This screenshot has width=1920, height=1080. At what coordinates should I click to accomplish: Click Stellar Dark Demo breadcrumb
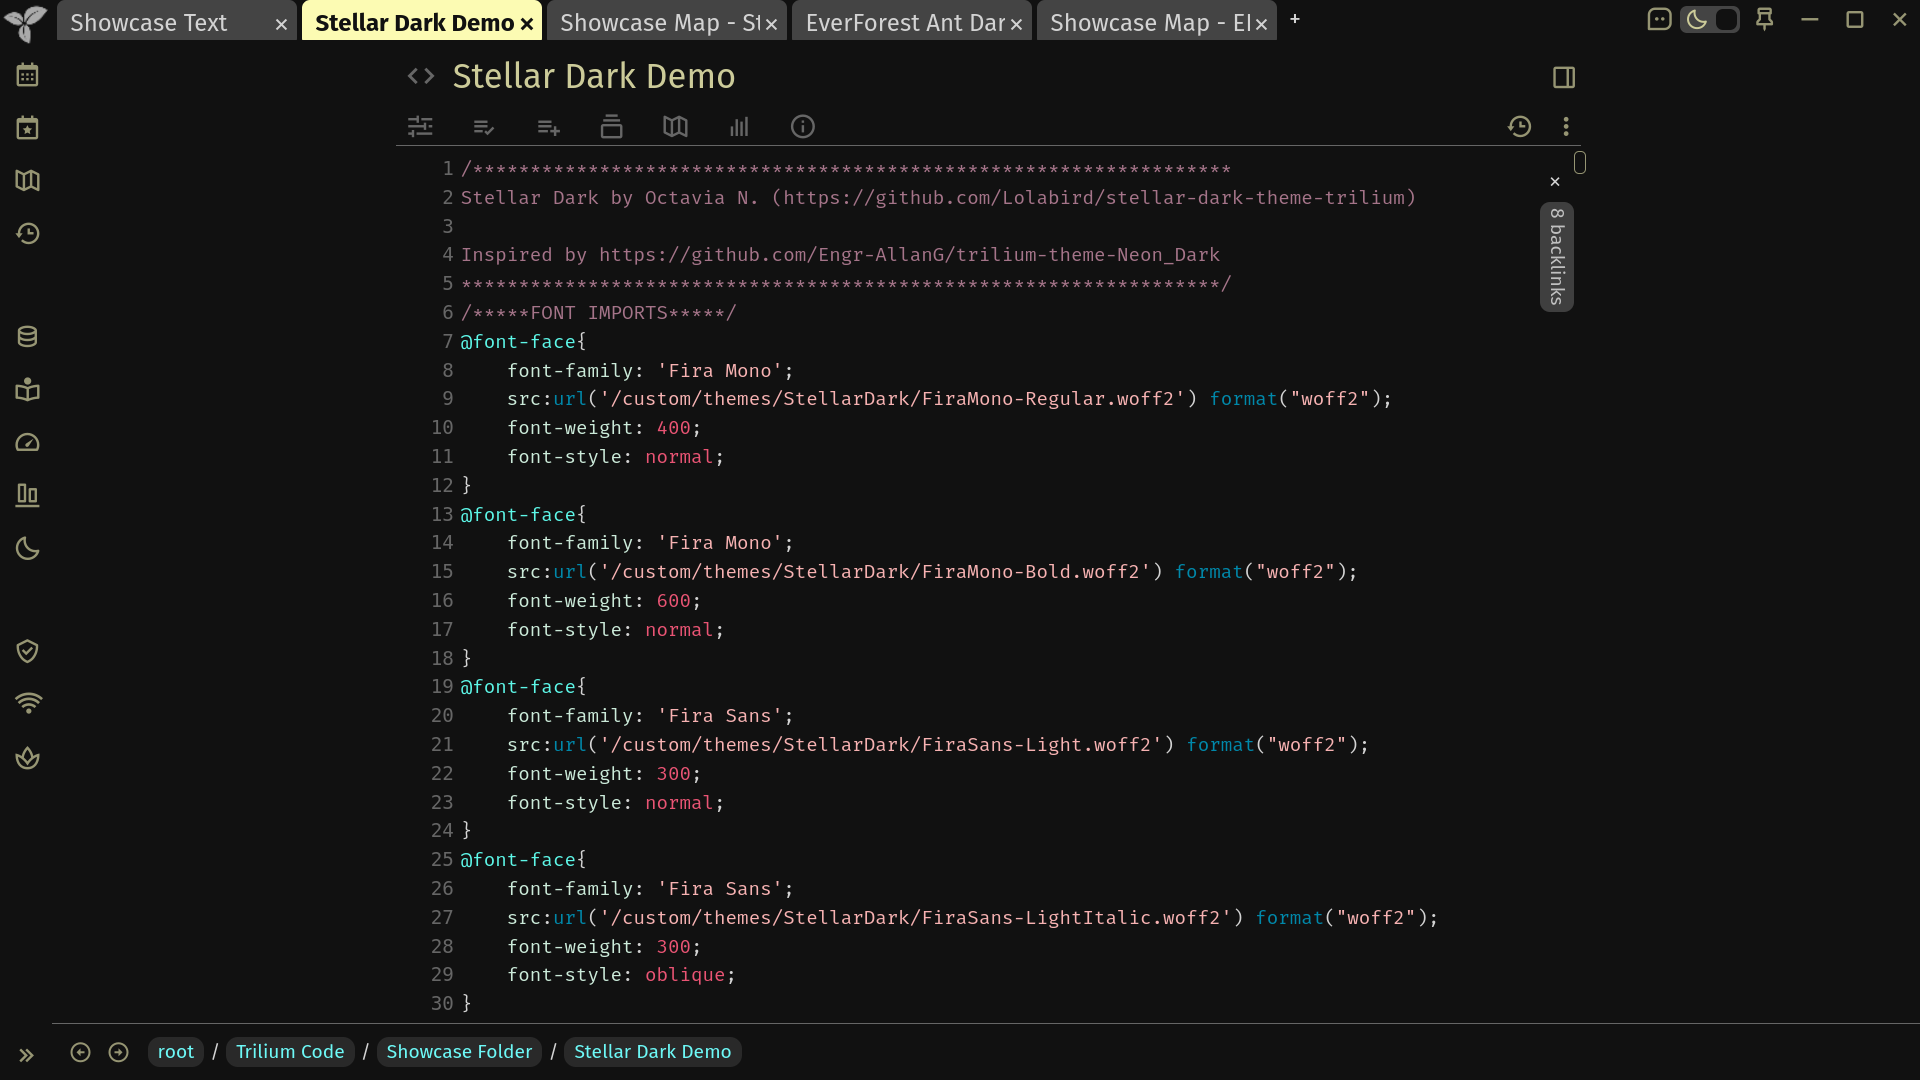point(652,1052)
